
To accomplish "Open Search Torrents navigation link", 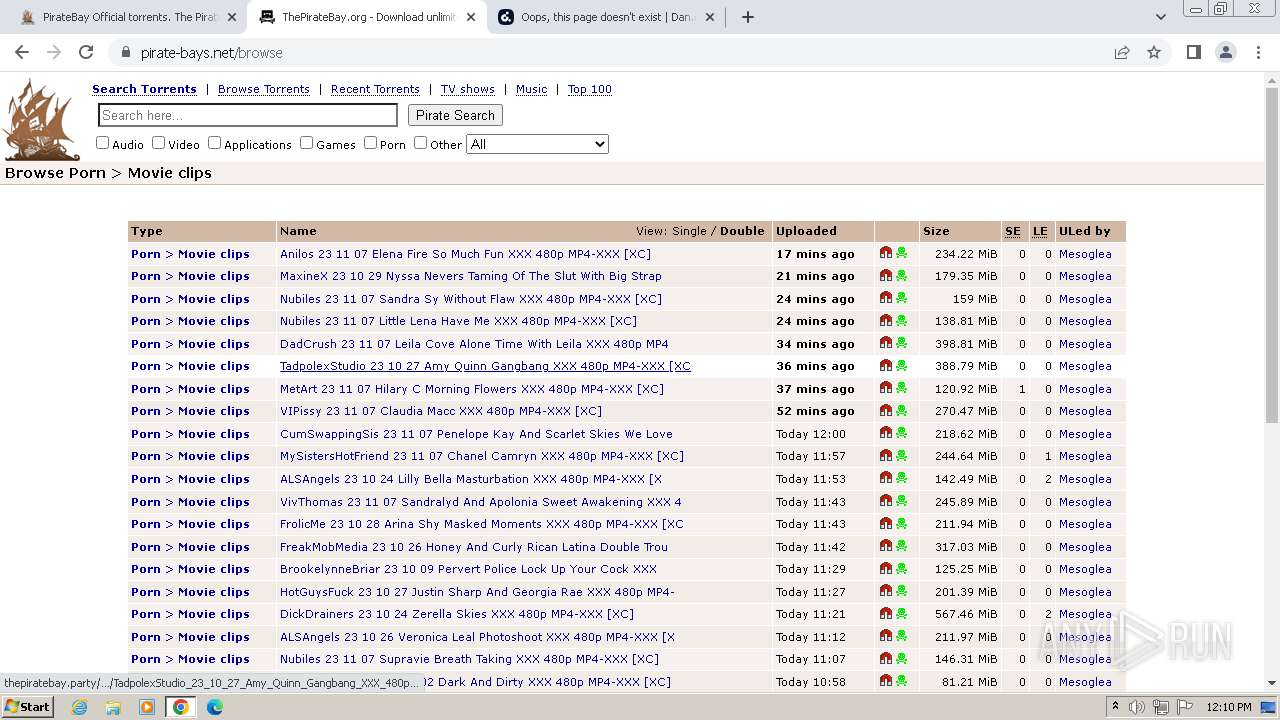I will [x=144, y=89].
